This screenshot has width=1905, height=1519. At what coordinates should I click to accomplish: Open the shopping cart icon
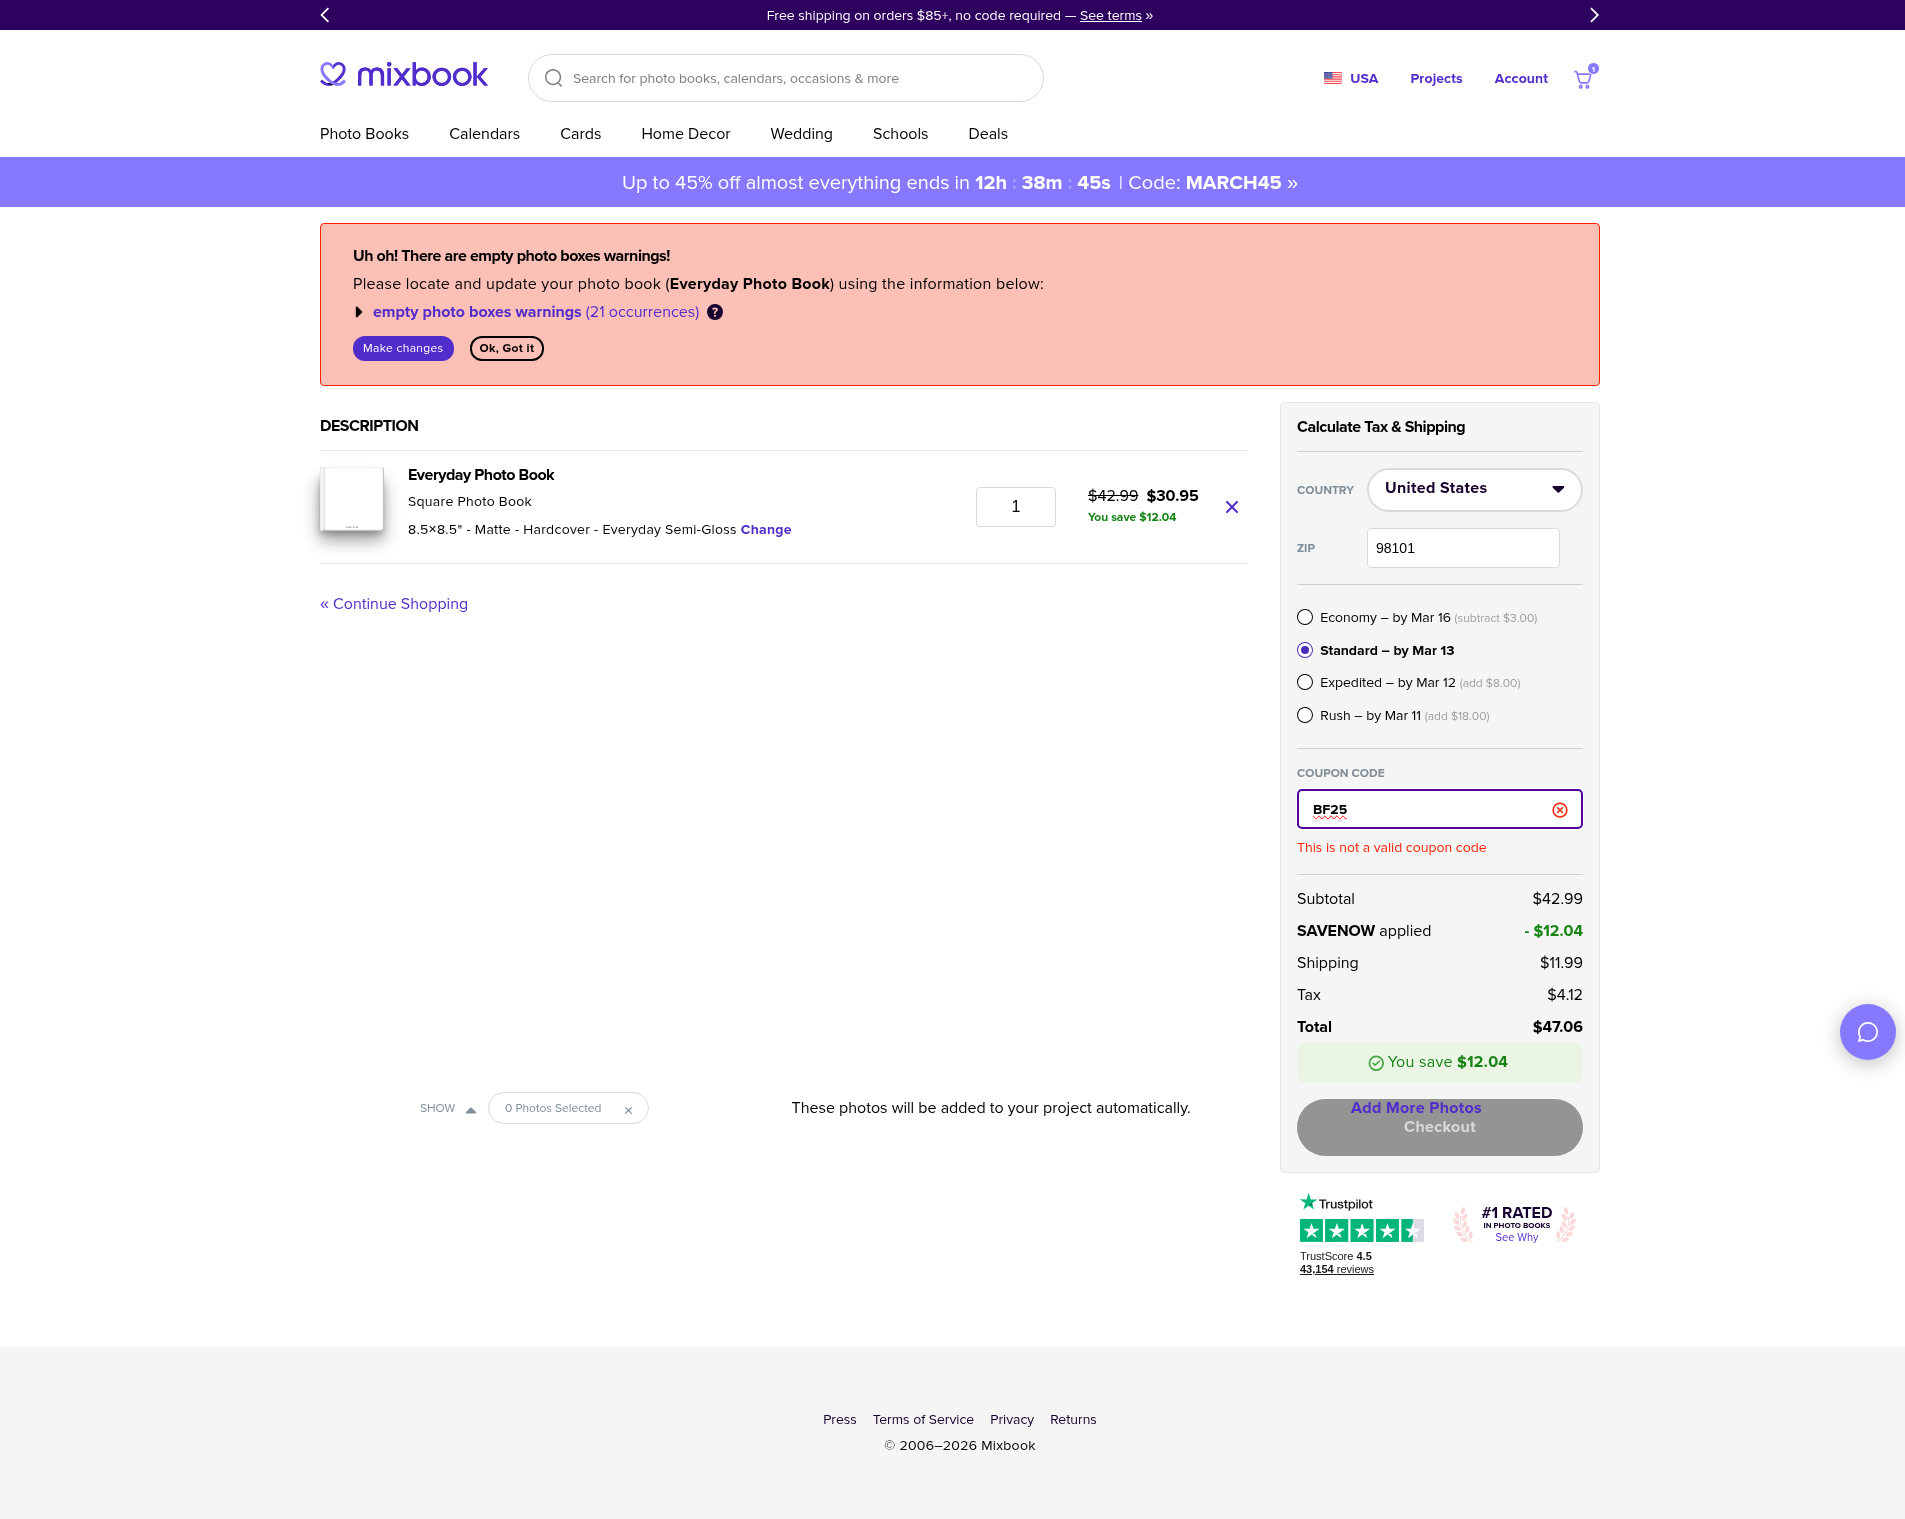(1583, 79)
